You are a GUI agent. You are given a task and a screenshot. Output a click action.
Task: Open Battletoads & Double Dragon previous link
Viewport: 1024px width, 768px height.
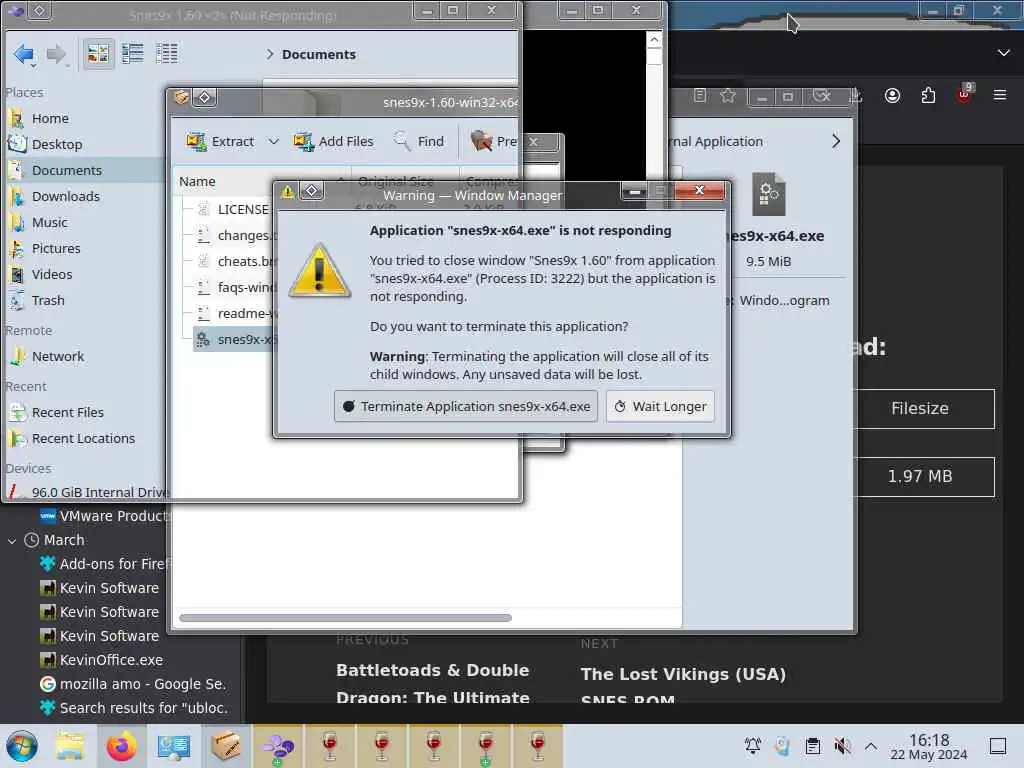coord(432,683)
